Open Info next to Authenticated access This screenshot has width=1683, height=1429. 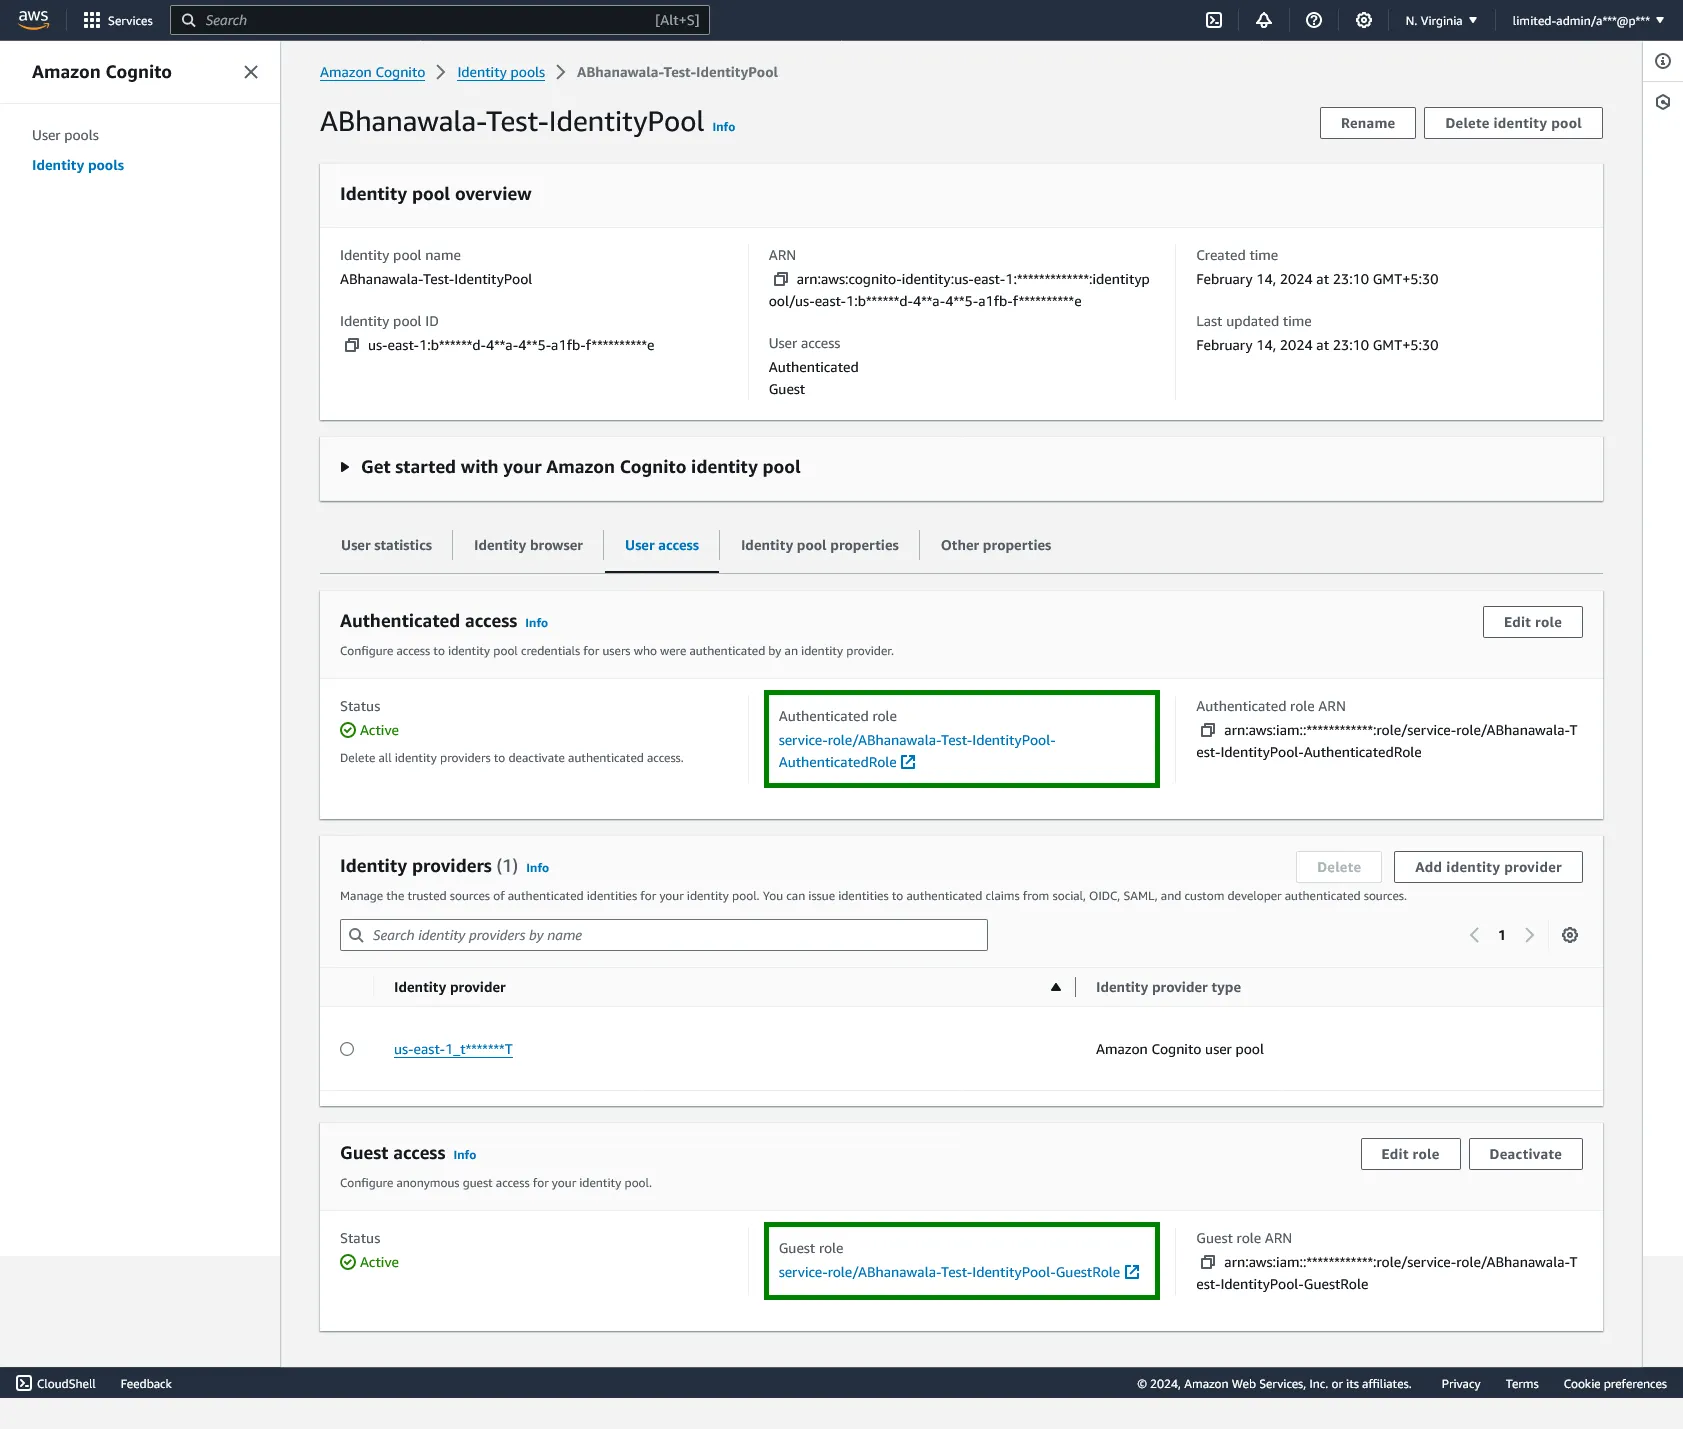[x=536, y=623]
